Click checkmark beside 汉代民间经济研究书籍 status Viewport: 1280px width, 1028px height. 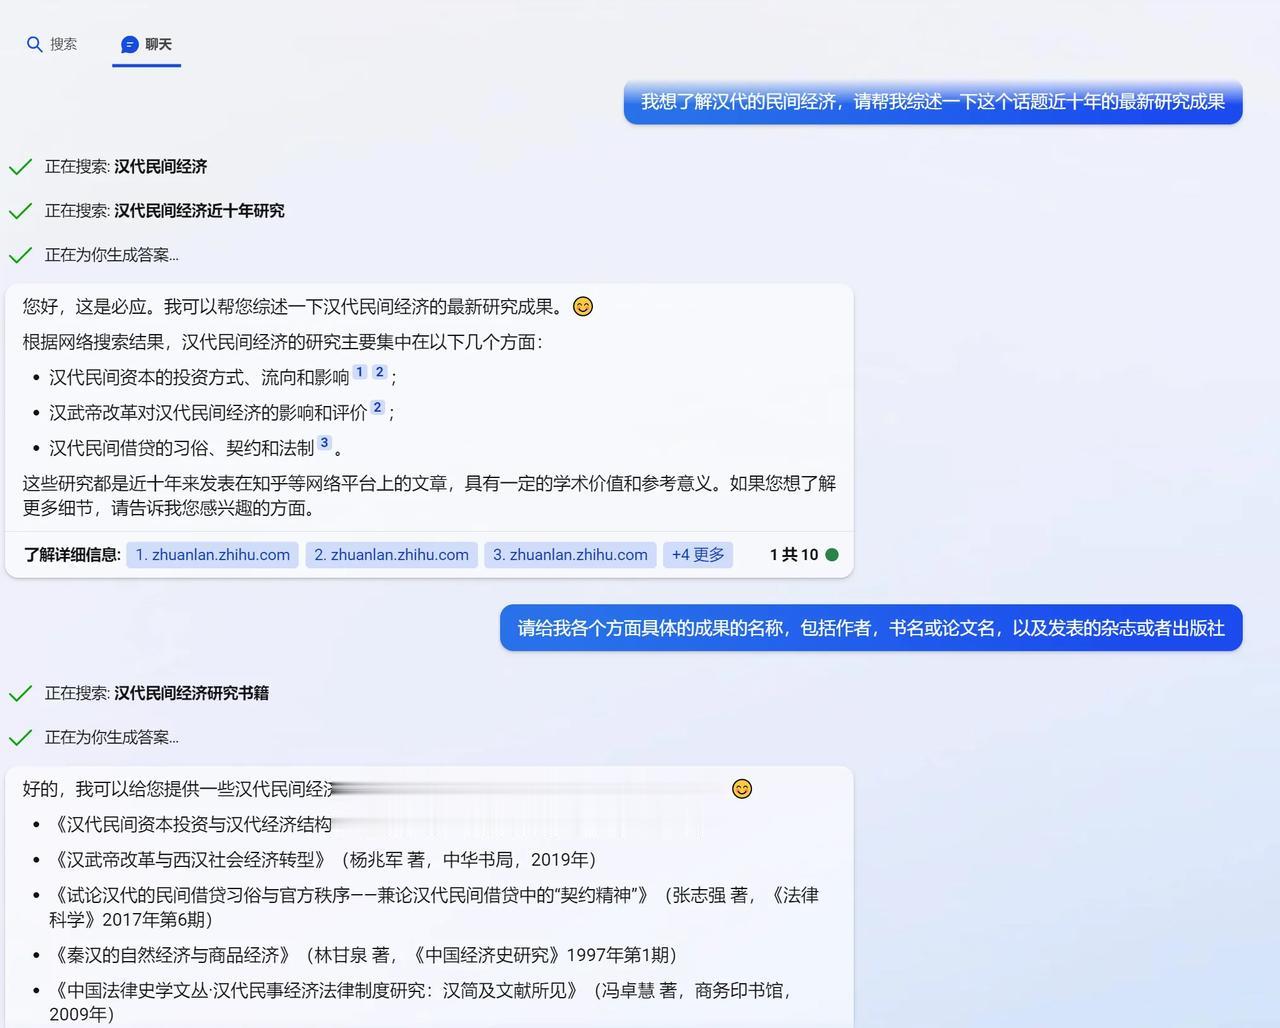coord(20,693)
